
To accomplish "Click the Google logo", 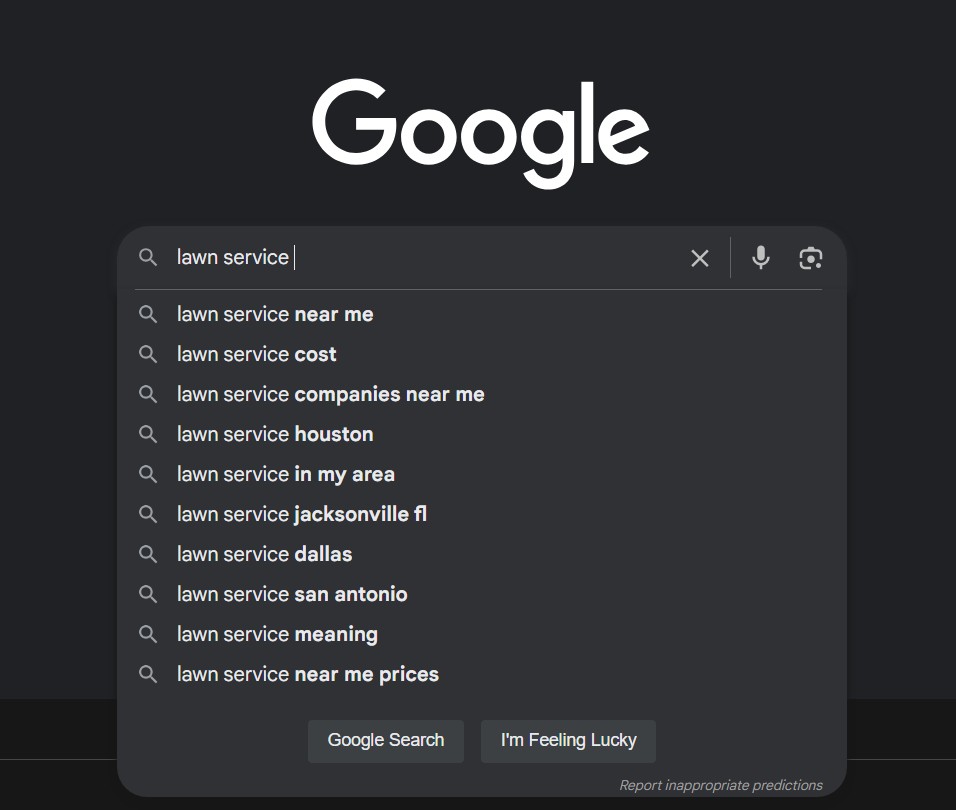I will [x=481, y=132].
